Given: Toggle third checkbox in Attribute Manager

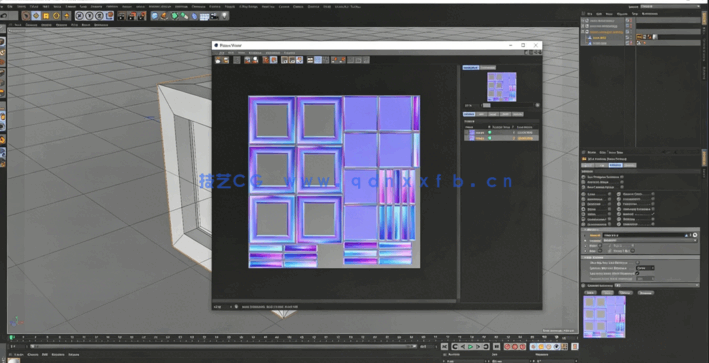Looking at the screenshot, I should click(622, 187).
